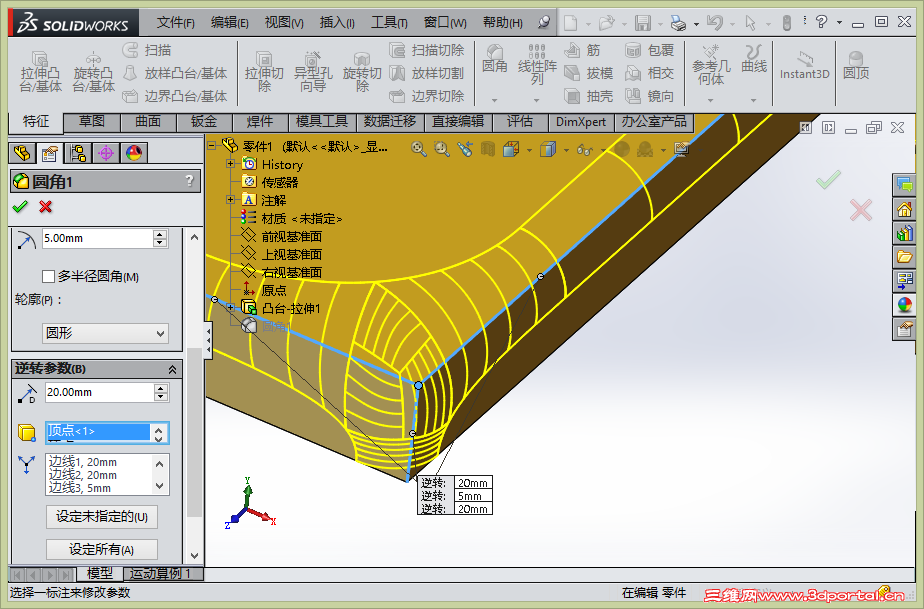Switch to the 评估 tab

pos(520,121)
